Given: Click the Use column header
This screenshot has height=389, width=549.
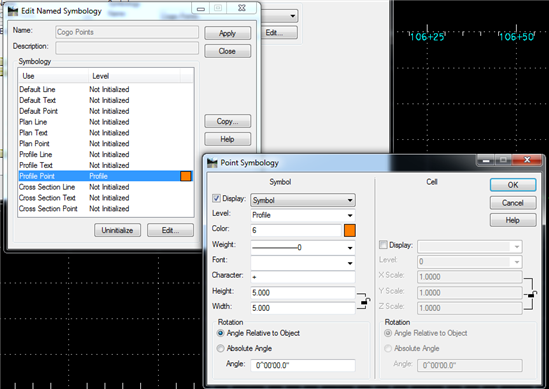Looking at the screenshot, I should pos(53,76).
